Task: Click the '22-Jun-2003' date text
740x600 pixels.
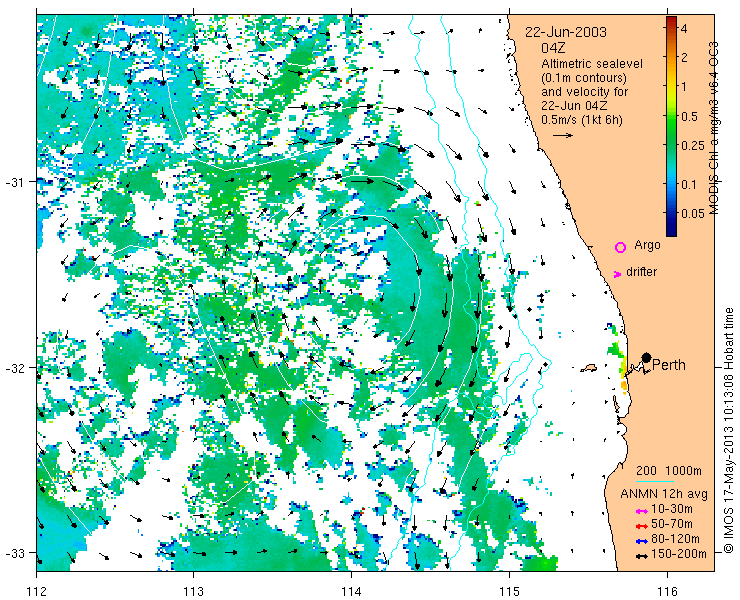Action: coord(566,33)
